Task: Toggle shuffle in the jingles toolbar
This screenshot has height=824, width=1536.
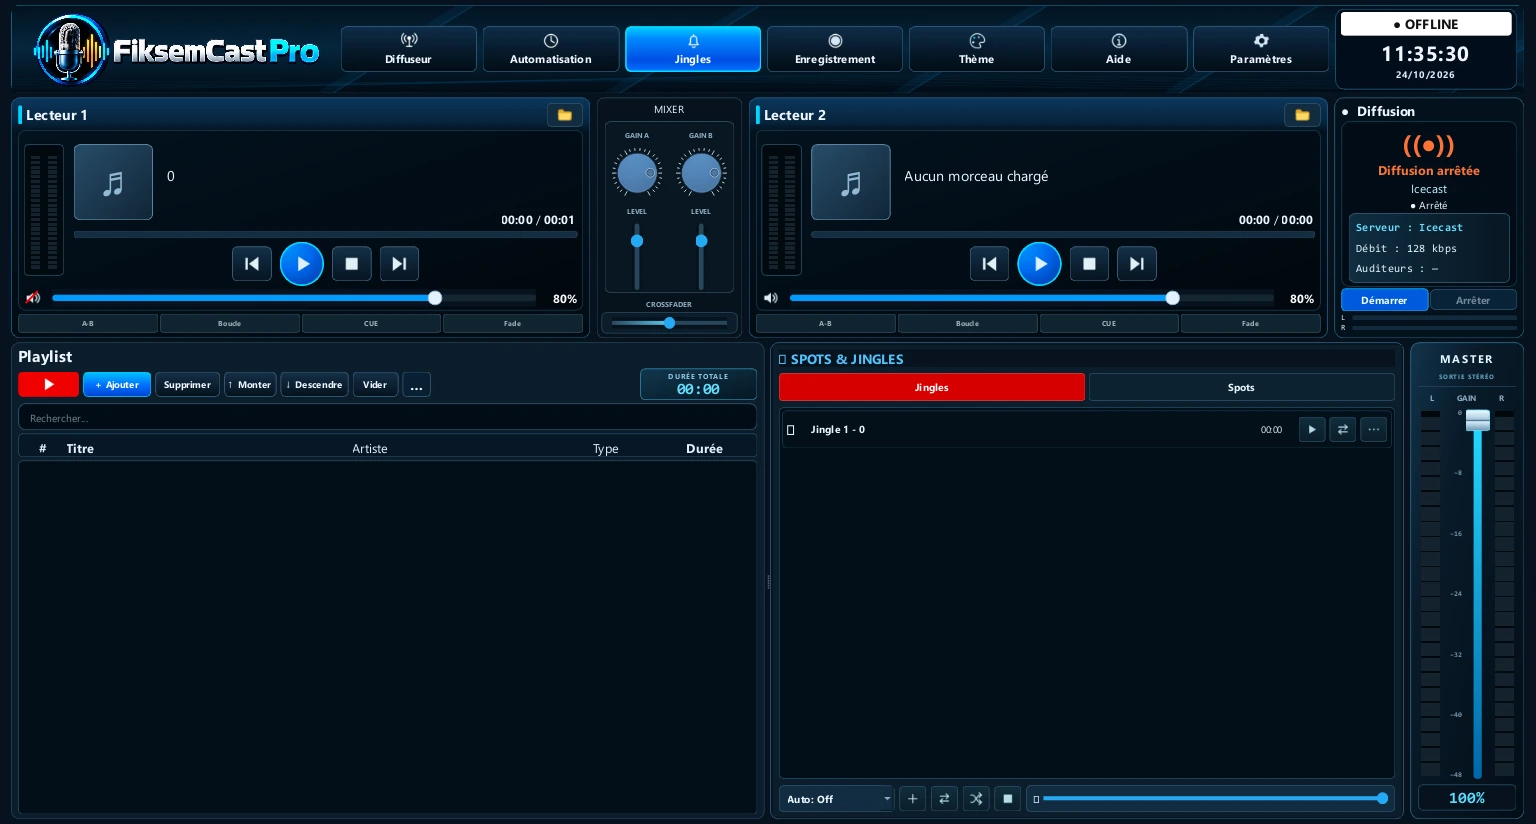Action: (976, 799)
